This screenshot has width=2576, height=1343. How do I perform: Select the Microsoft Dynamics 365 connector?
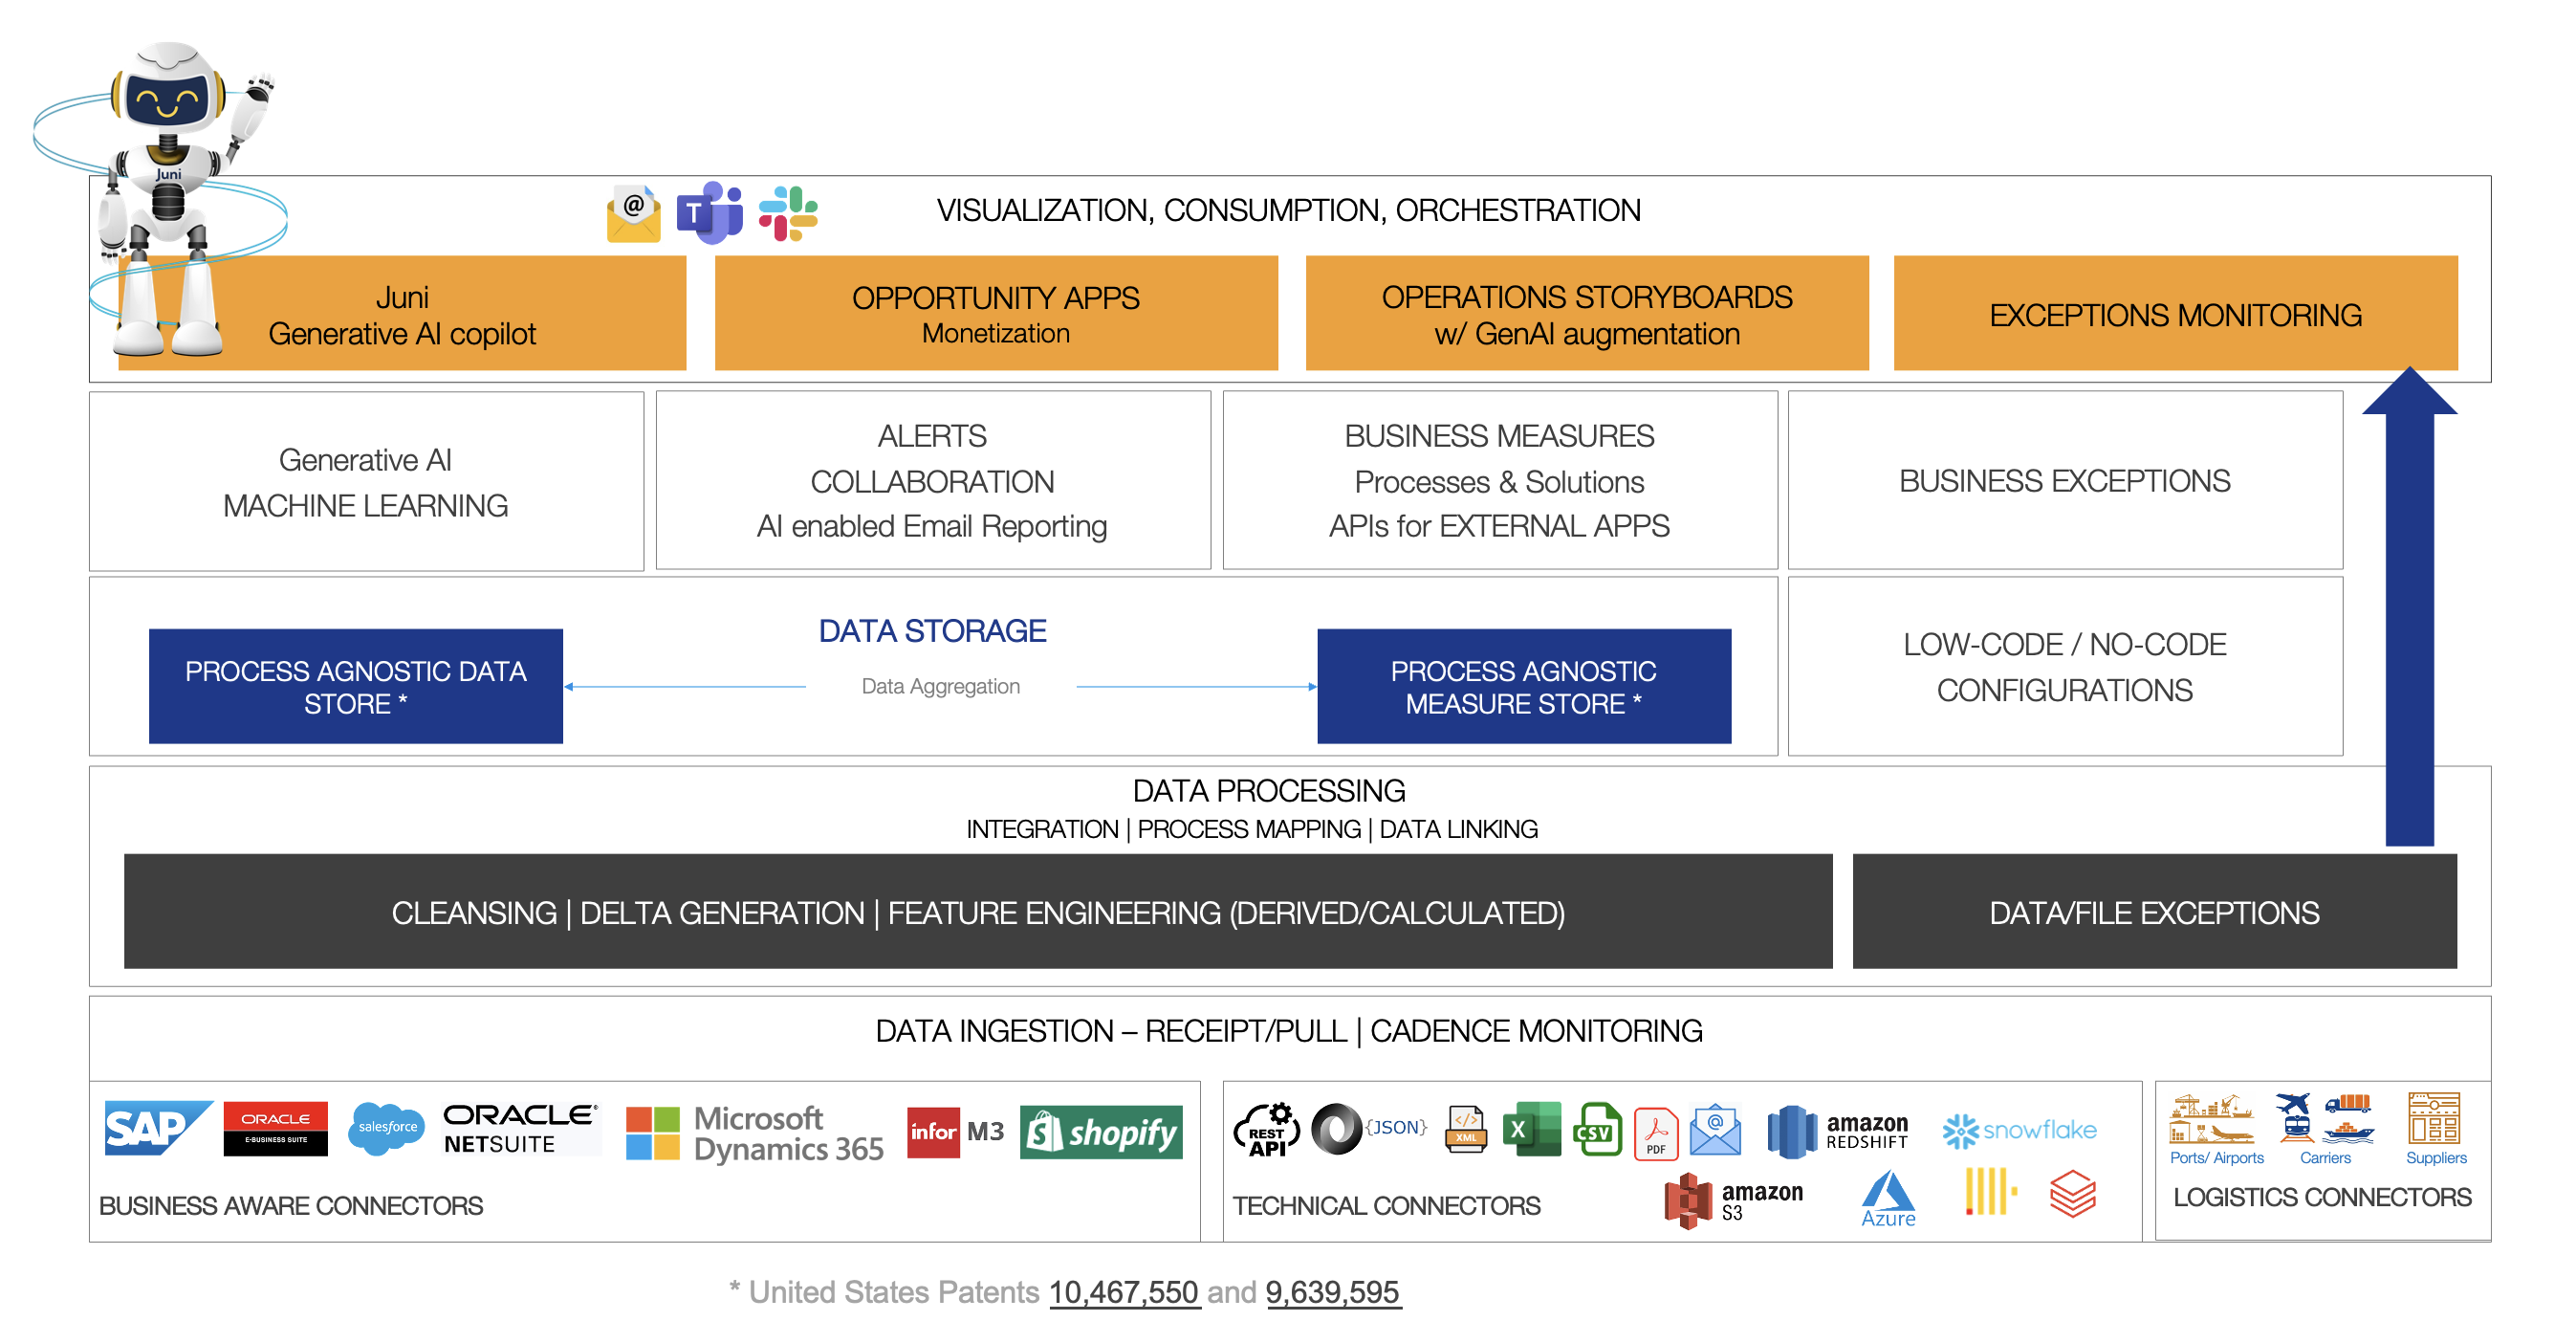[x=753, y=1130]
